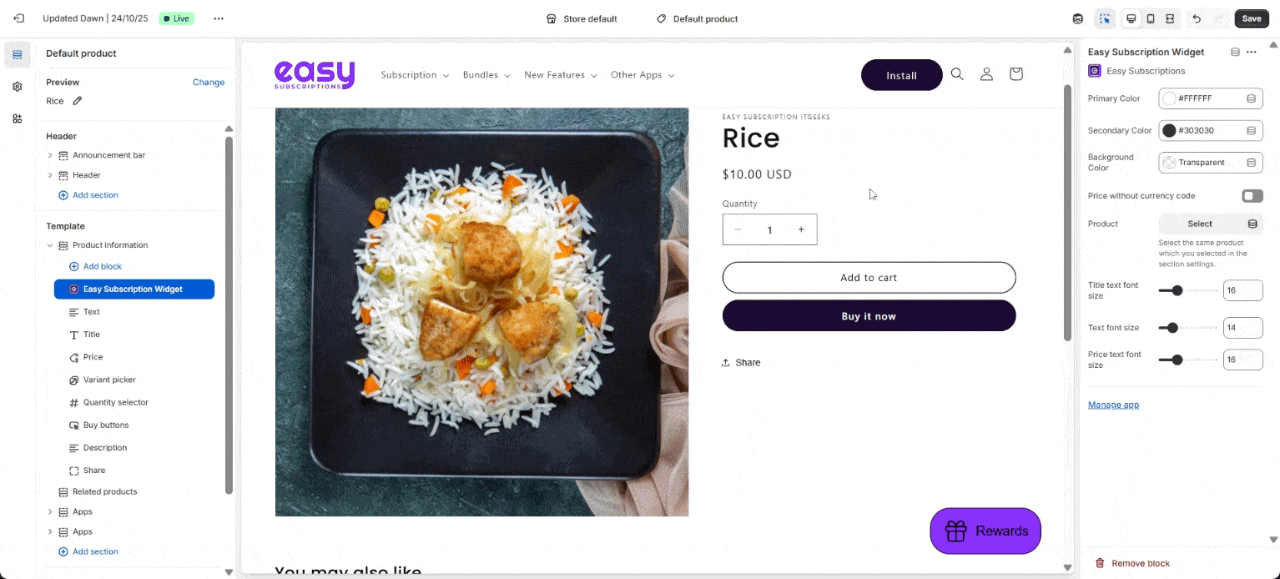Switch to fullscreen preview icon
The height and width of the screenshot is (579, 1280).
[x=1169, y=19]
